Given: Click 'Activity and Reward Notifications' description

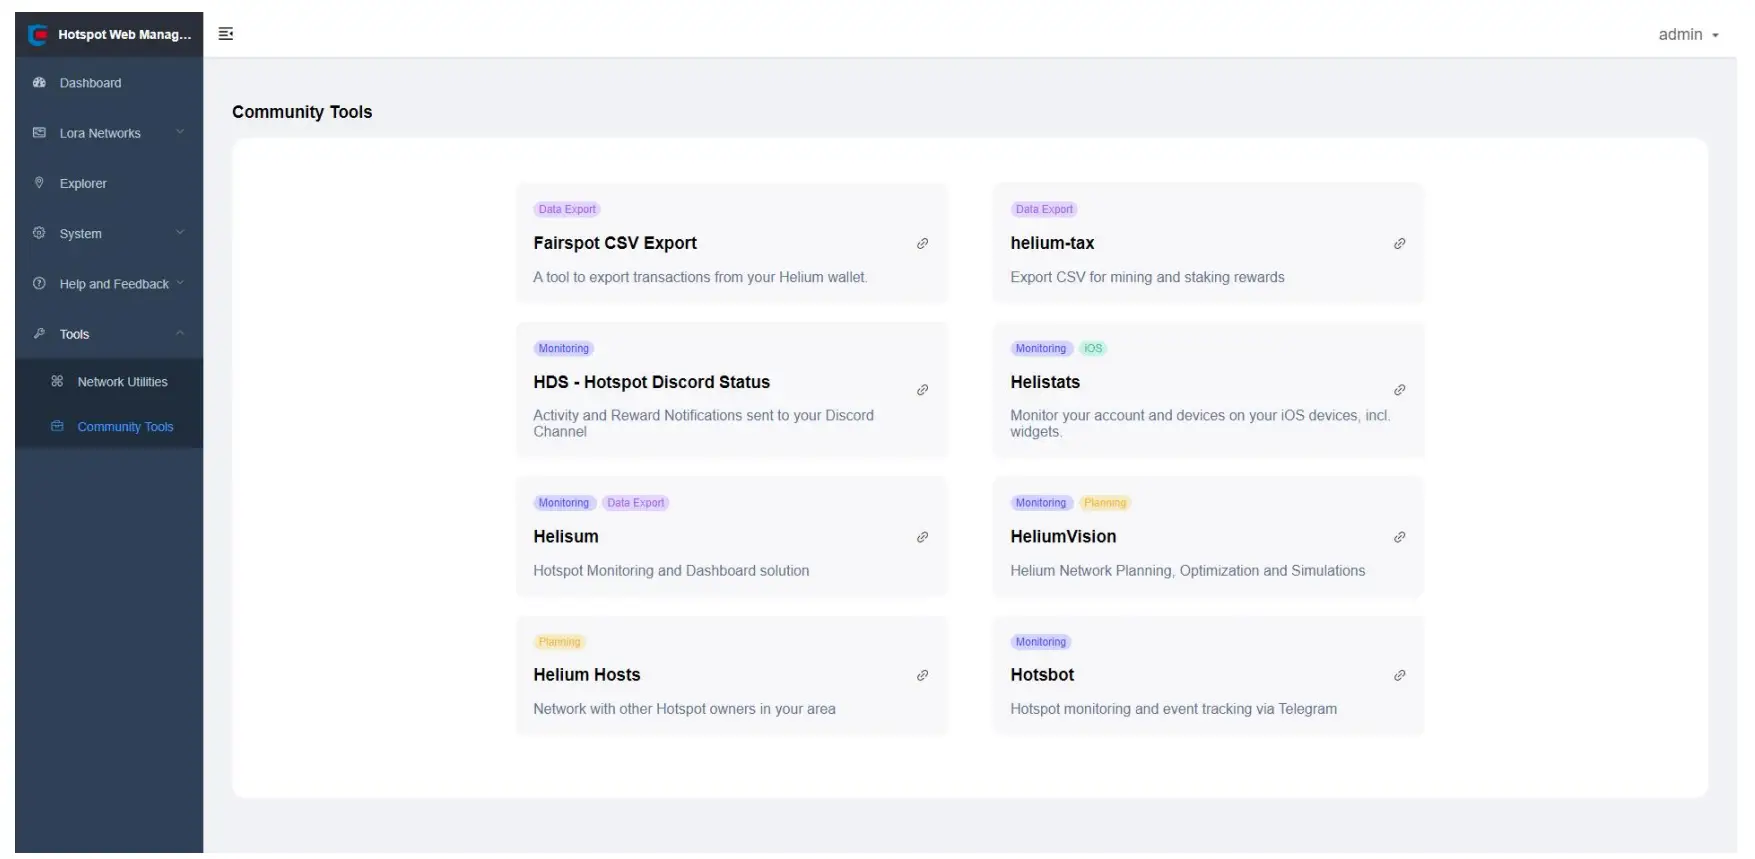Looking at the screenshot, I should point(703,423).
